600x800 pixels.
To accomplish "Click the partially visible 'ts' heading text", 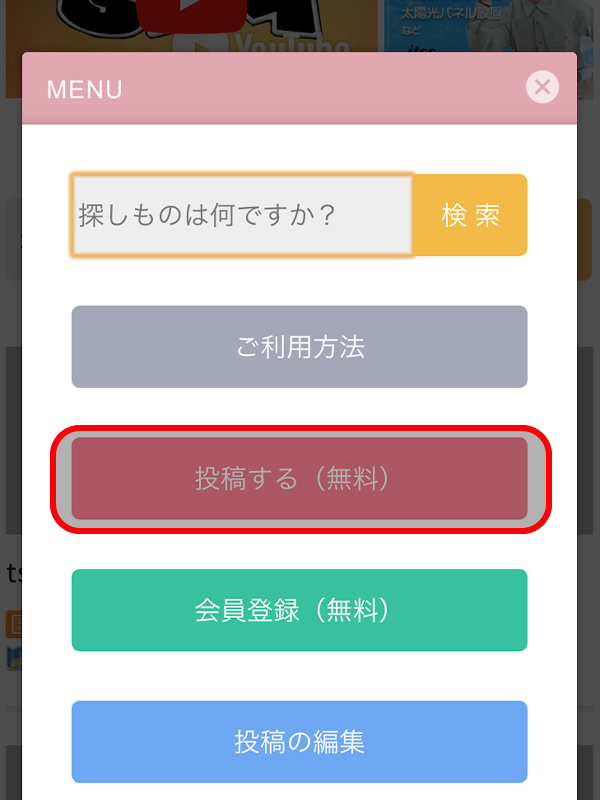I will (14, 572).
